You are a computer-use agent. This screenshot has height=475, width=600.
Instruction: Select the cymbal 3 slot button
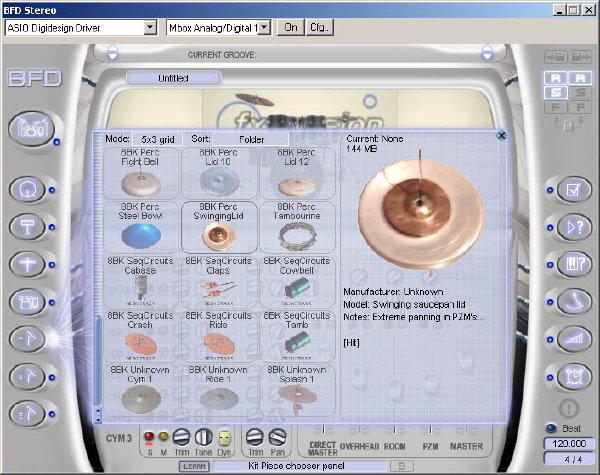[28, 414]
